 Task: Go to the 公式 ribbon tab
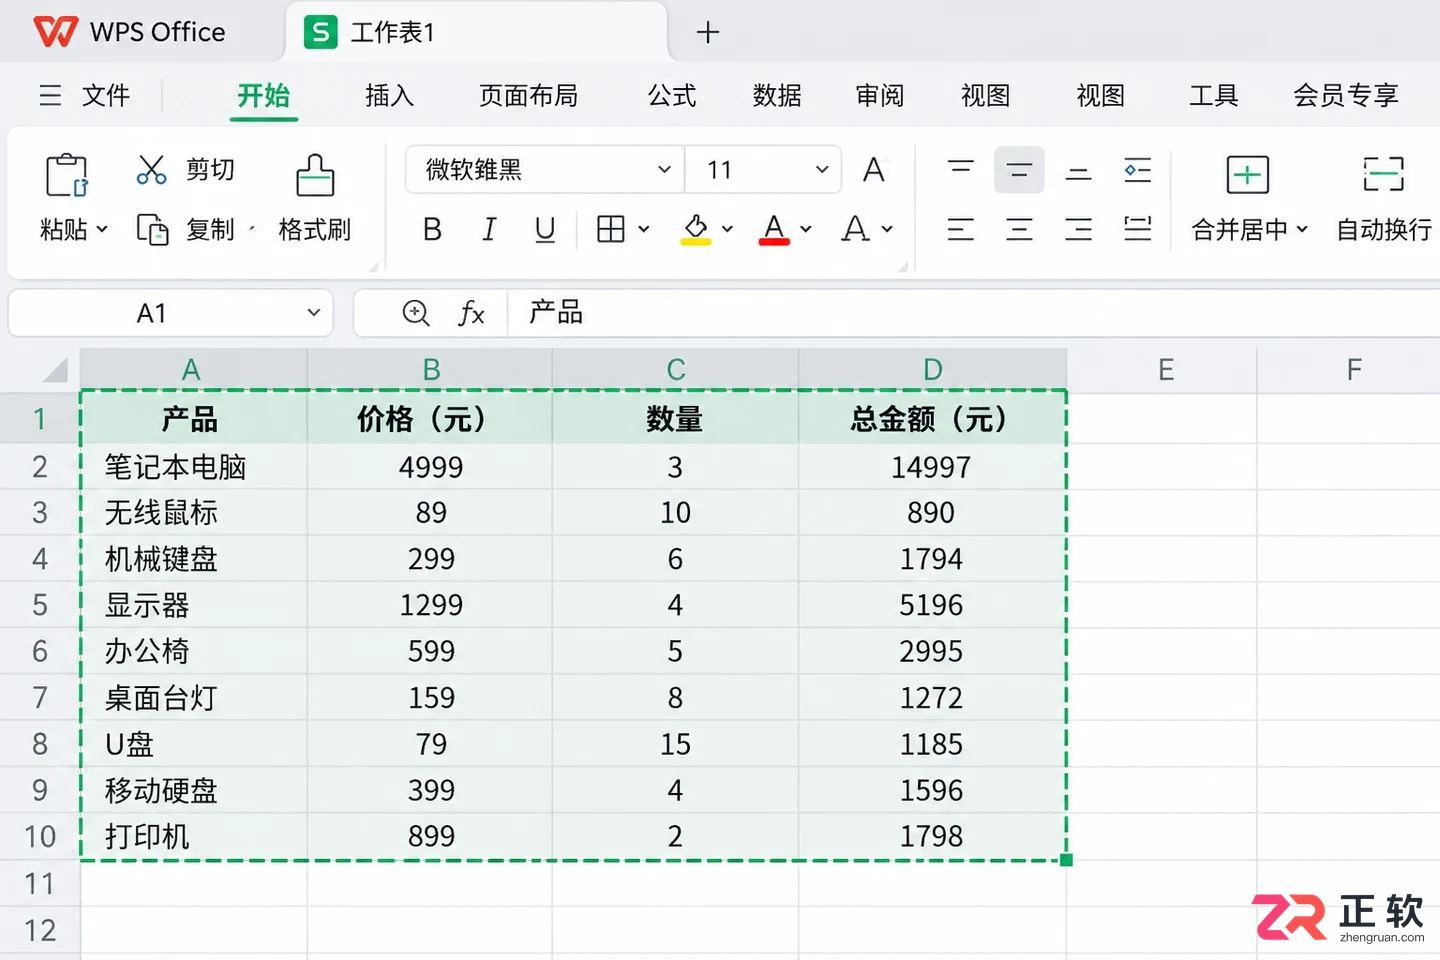(672, 95)
